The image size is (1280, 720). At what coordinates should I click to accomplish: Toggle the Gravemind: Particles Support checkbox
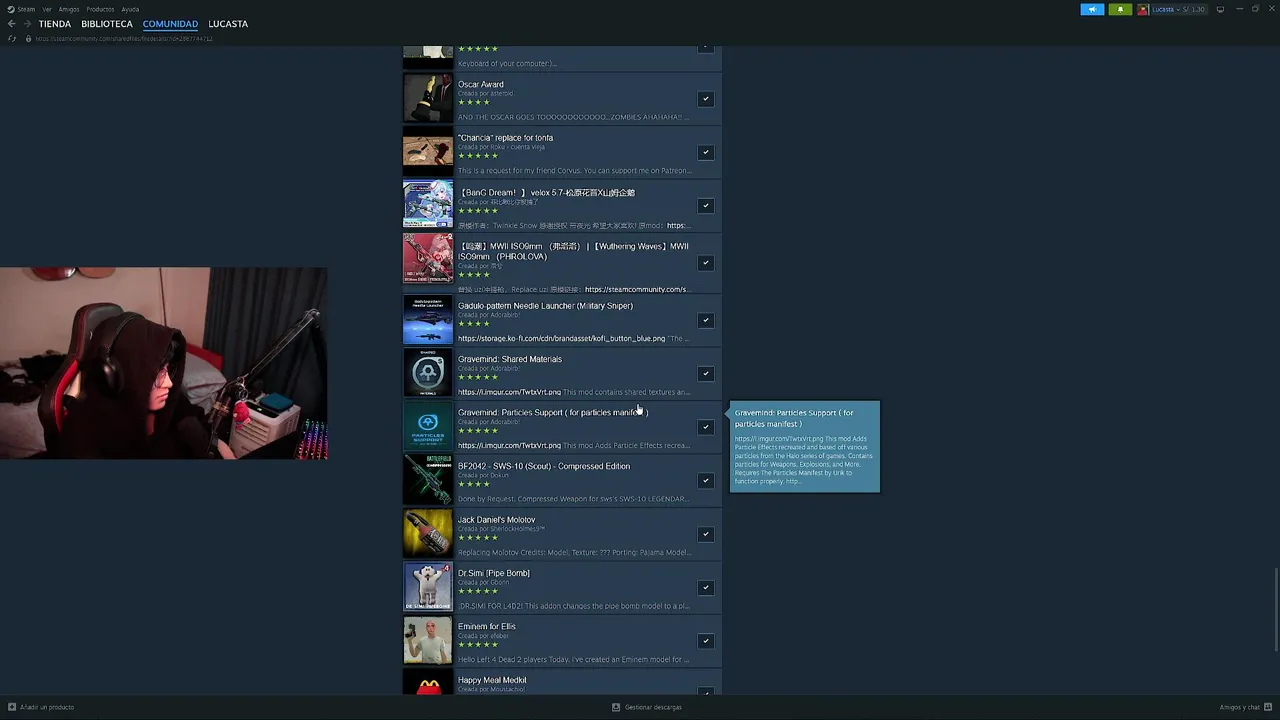pyautogui.click(x=705, y=427)
